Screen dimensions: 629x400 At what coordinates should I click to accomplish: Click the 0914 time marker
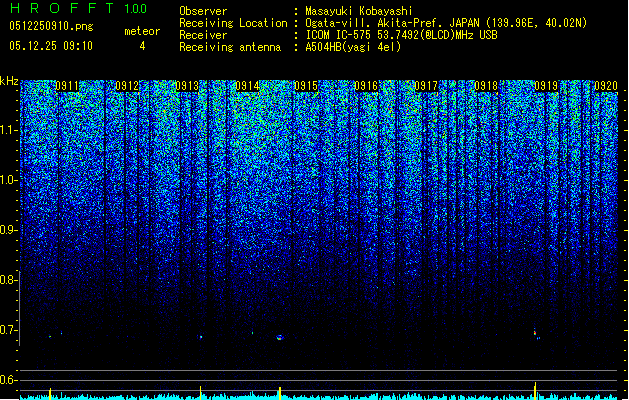coord(248,86)
